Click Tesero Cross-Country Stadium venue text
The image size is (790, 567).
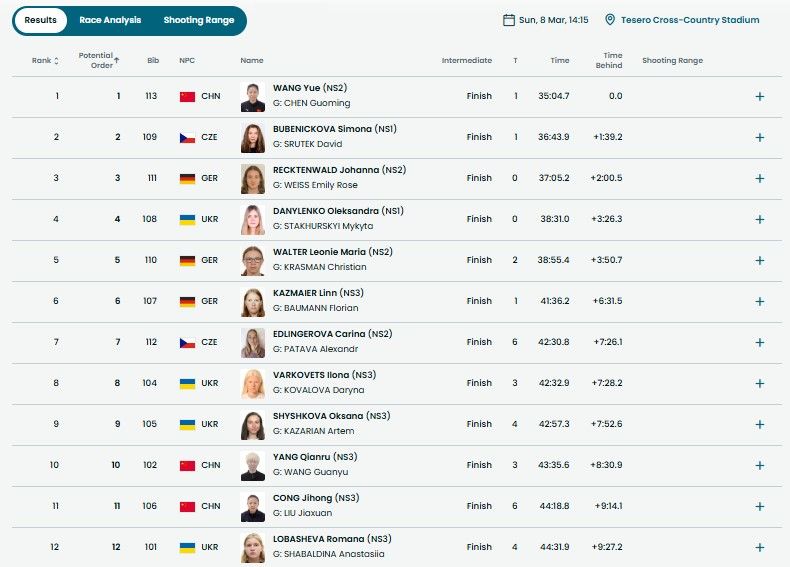(x=690, y=20)
